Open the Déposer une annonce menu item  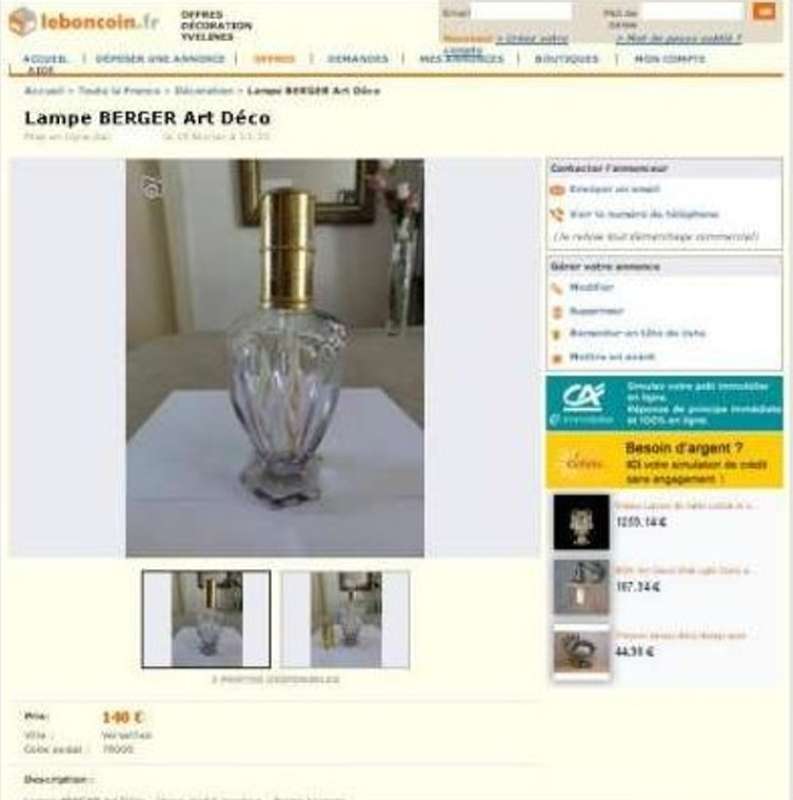coord(160,59)
